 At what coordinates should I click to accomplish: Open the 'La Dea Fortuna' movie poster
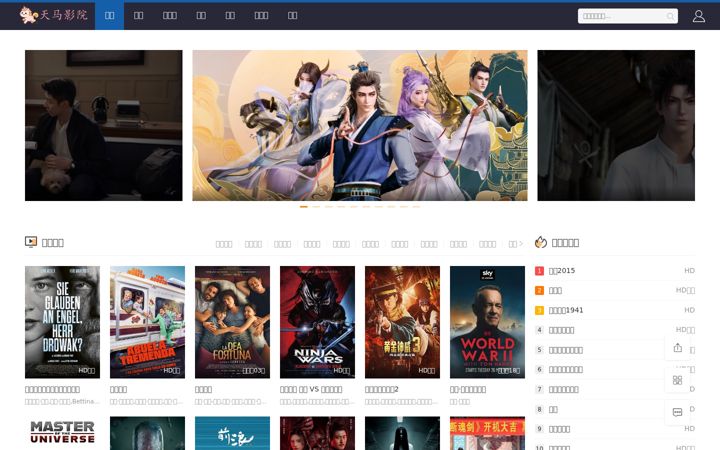(232, 322)
